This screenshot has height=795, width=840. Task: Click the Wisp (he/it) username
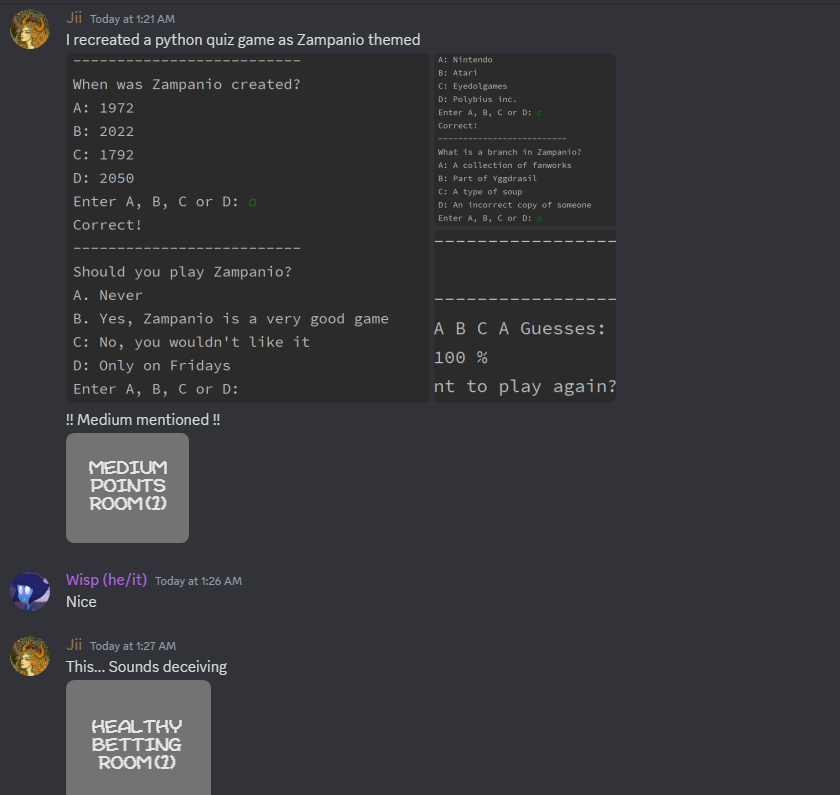click(x=106, y=580)
